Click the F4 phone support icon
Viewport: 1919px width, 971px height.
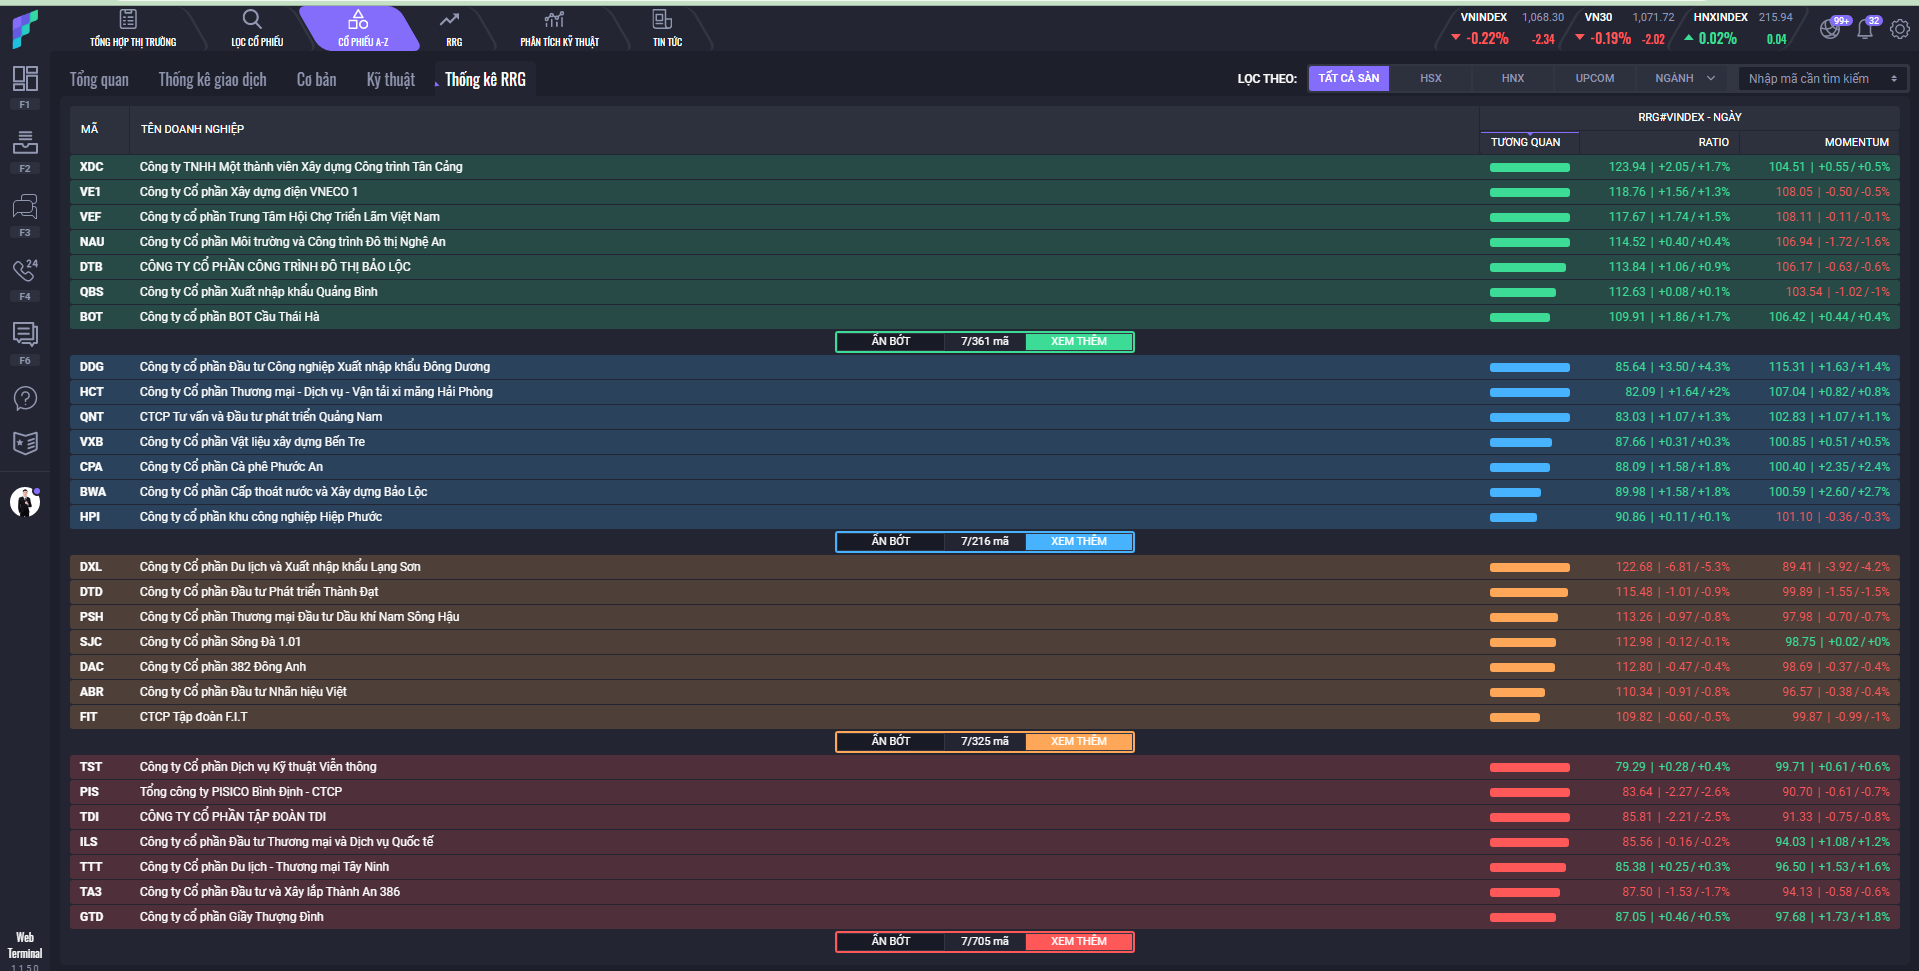[x=25, y=271]
